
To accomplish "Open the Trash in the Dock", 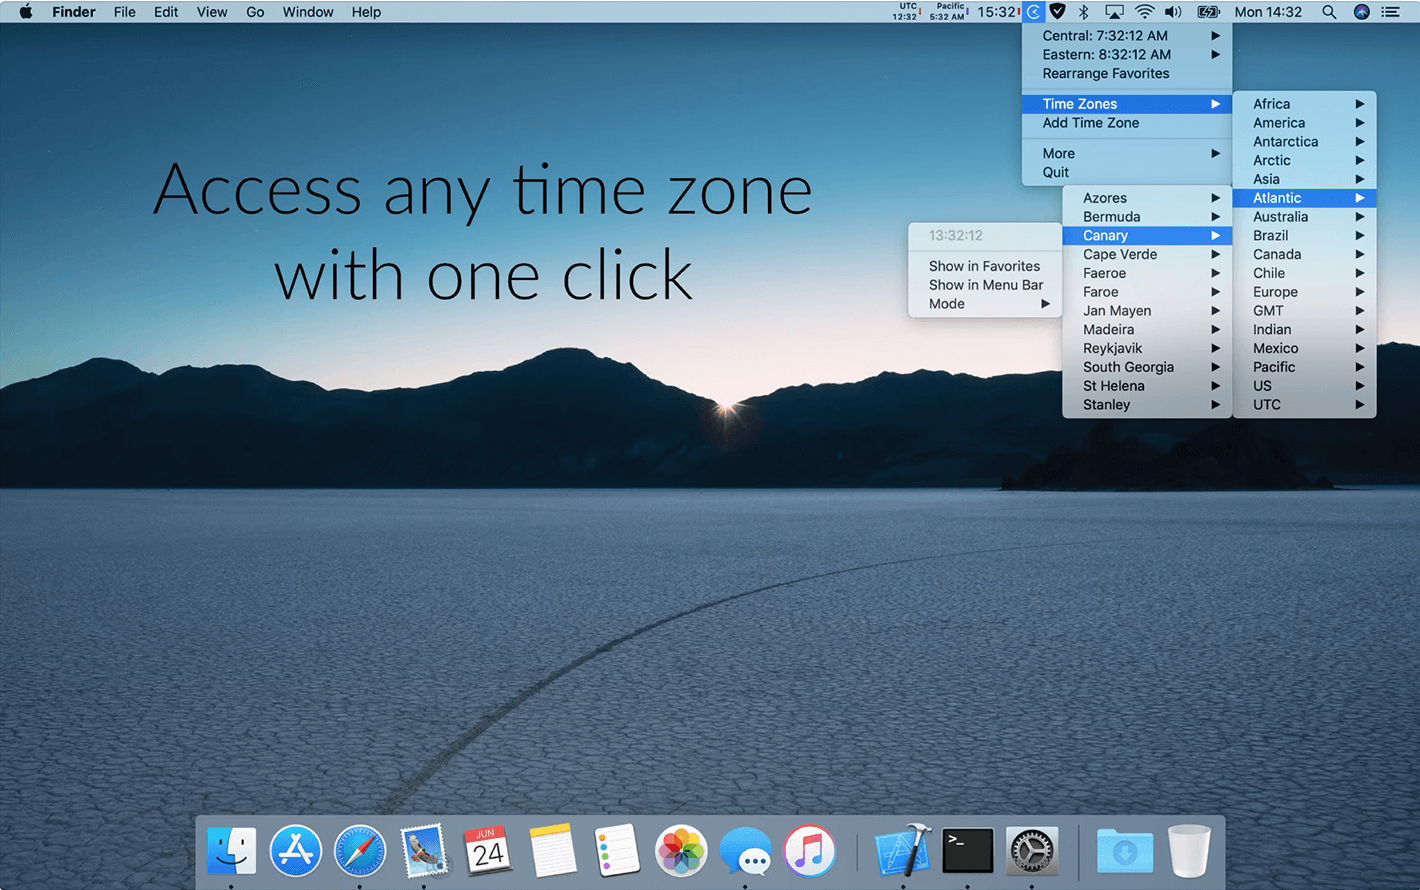I will 1188,851.
